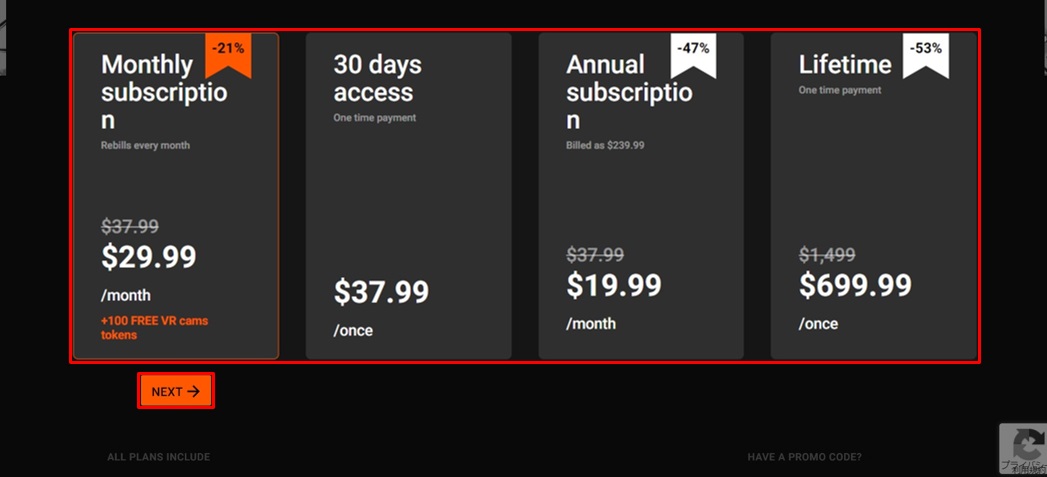Screen dimensions: 1047x477
Task: Pick the Annual subscription plan title
Action: pos(628,92)
